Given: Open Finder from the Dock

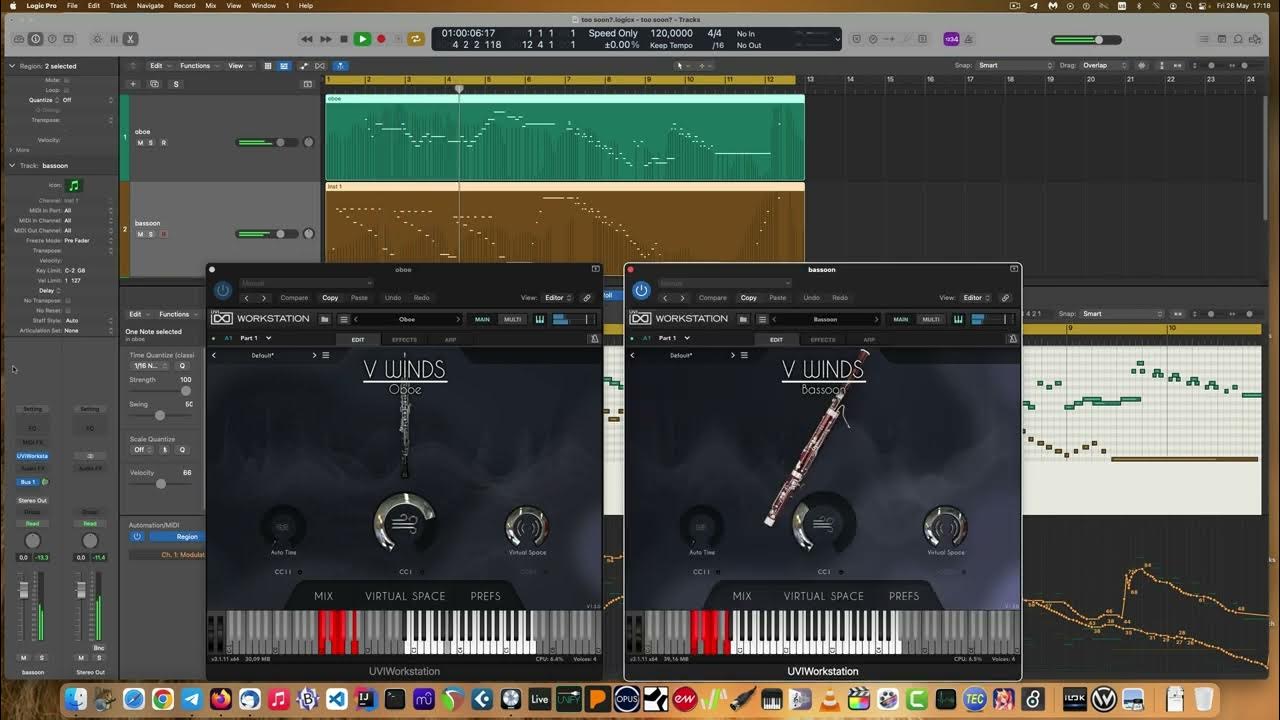Looking at the screenshot, I should click(76, 699).
